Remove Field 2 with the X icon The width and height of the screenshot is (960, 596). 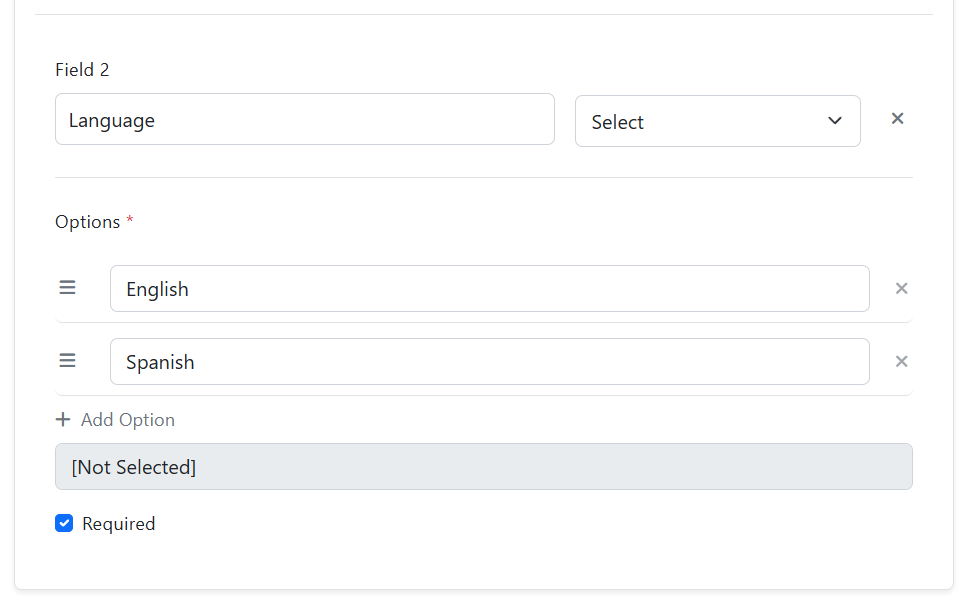[x=897, y=119]
